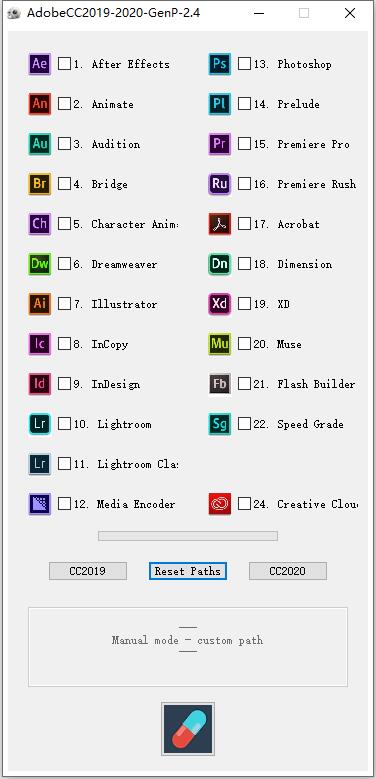Select the Dreamweaver Dw icon
The width and height of the screenshot is (376, 779).
pos(40,264)
